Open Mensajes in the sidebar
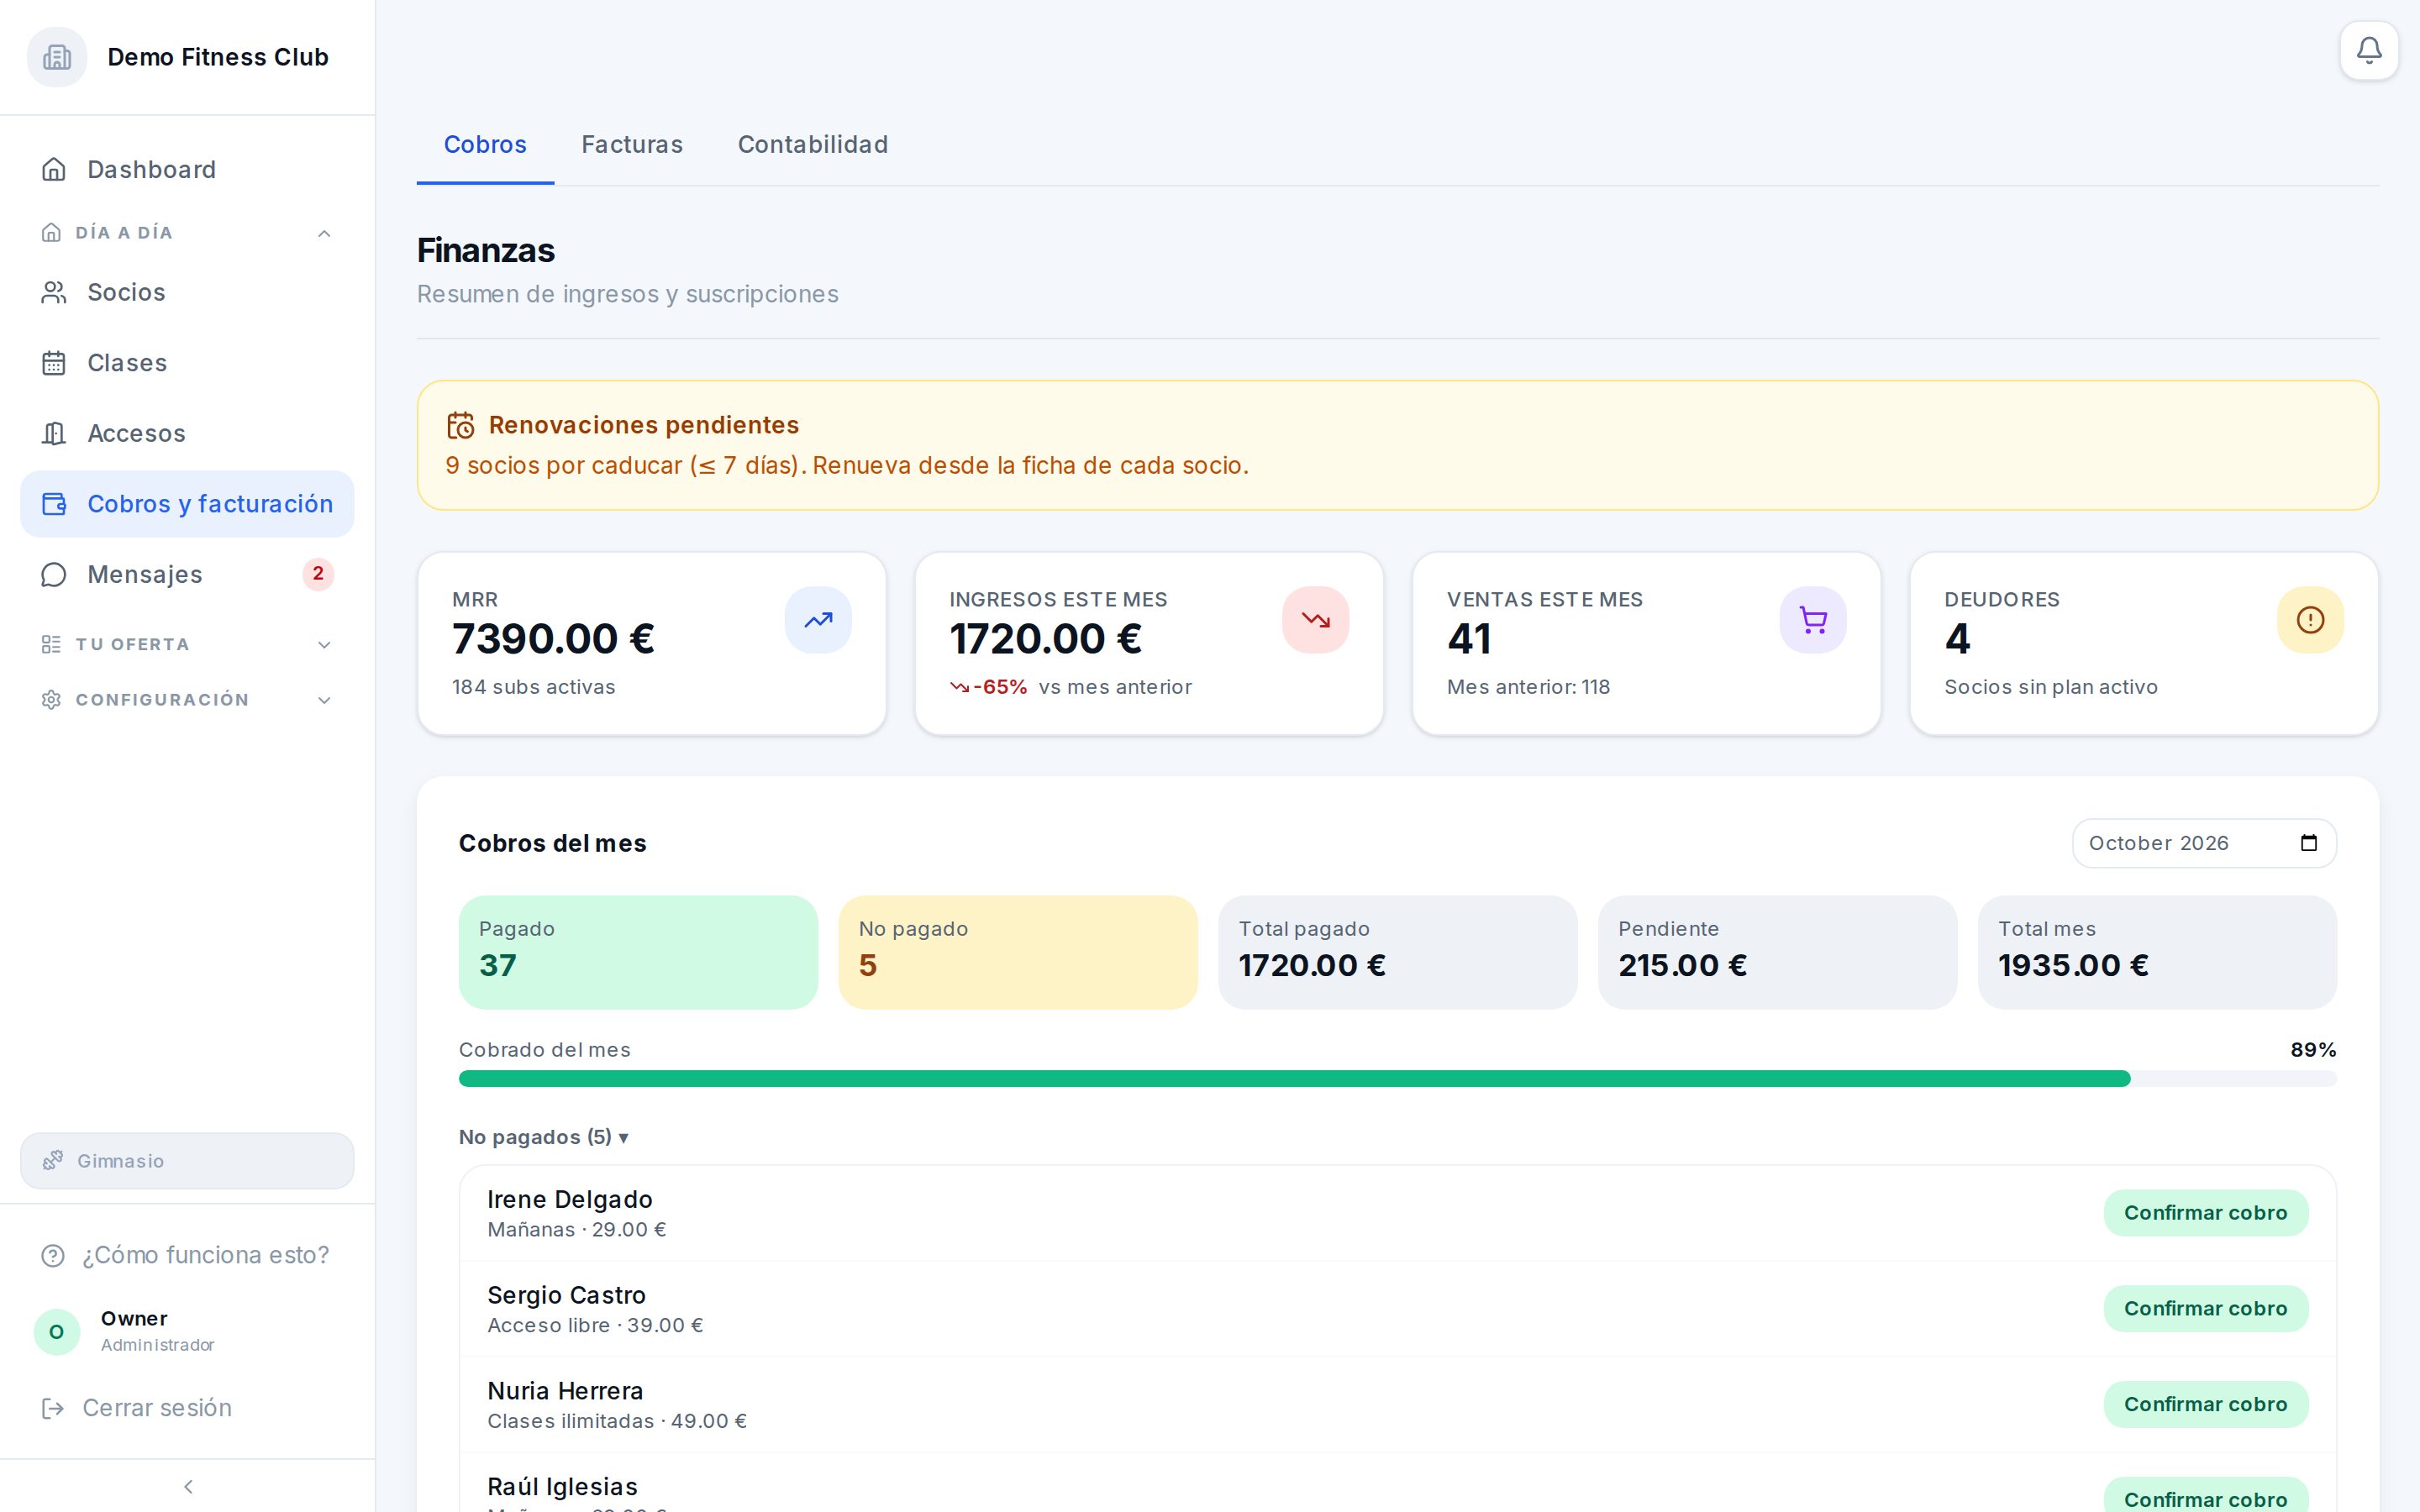The height and width of the screenshot is (1512, 2420). [187, 574]
